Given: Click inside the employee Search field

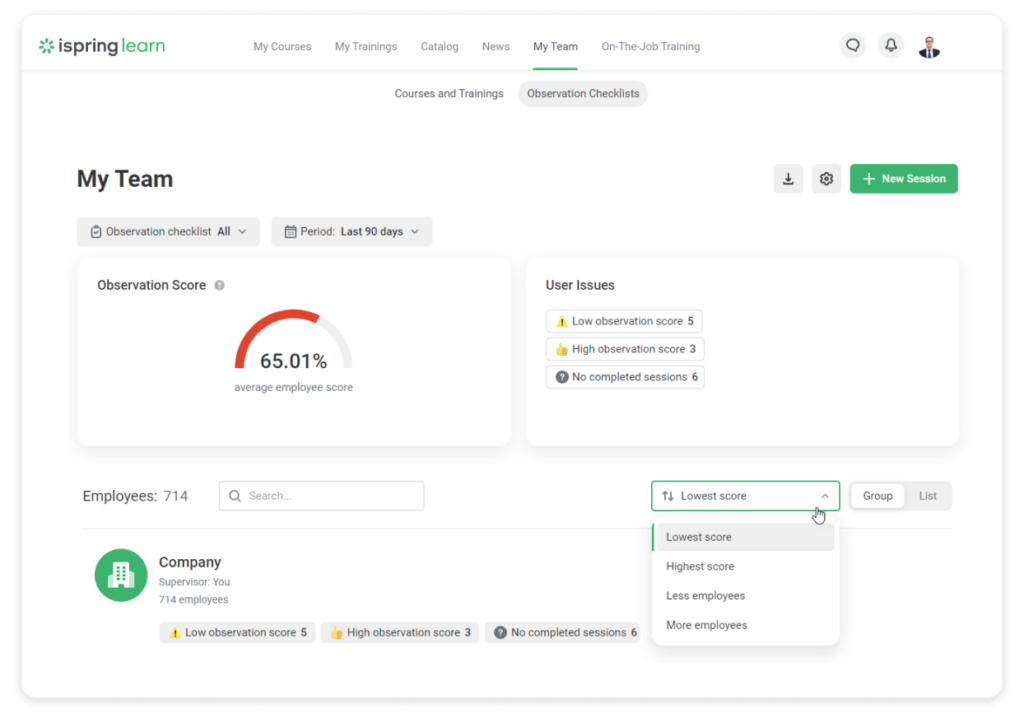Looking at the screenshot, I should coord(320,495).
